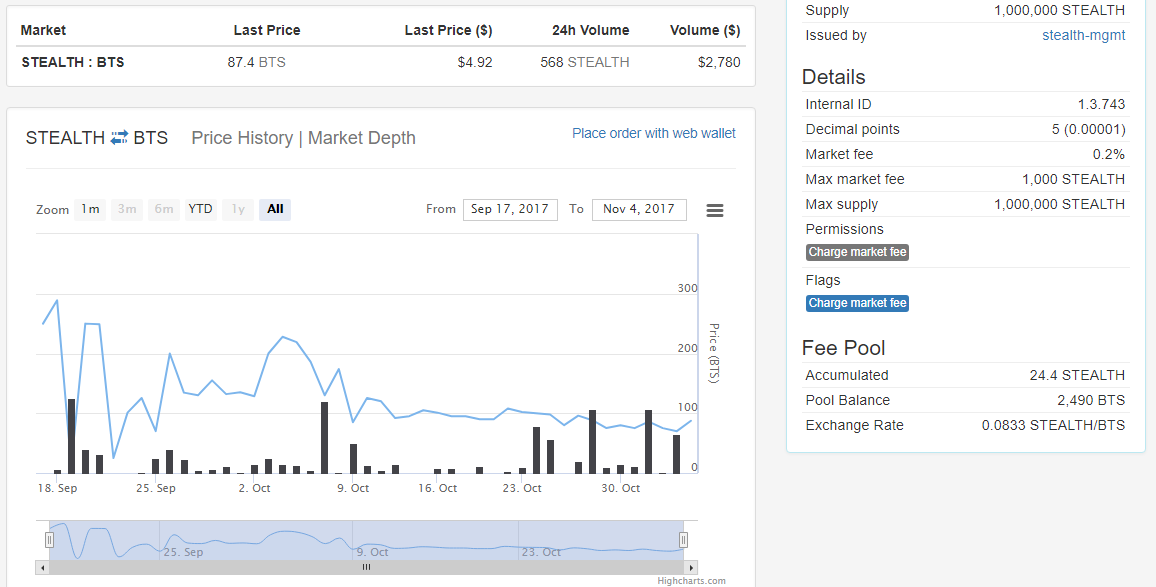Click the left navigator scroll arrow
The height and width of the screenshot is (587, 1156).
tap(42, 567)
